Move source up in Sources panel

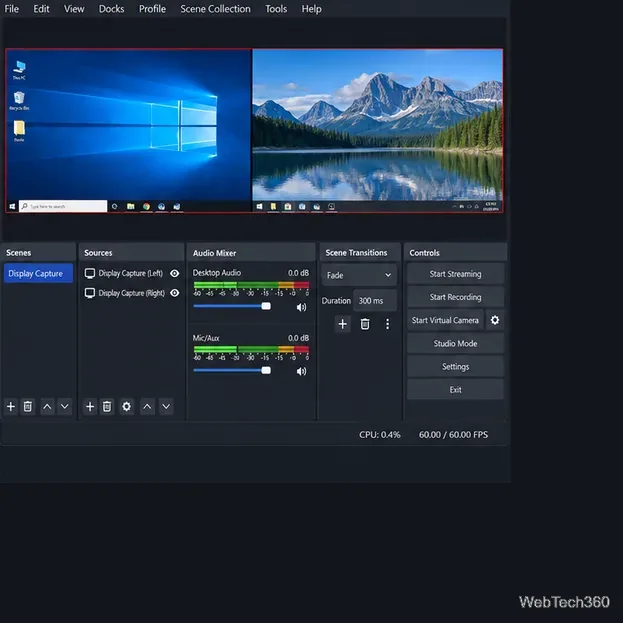pyautogui.click(x=147, y=406)
